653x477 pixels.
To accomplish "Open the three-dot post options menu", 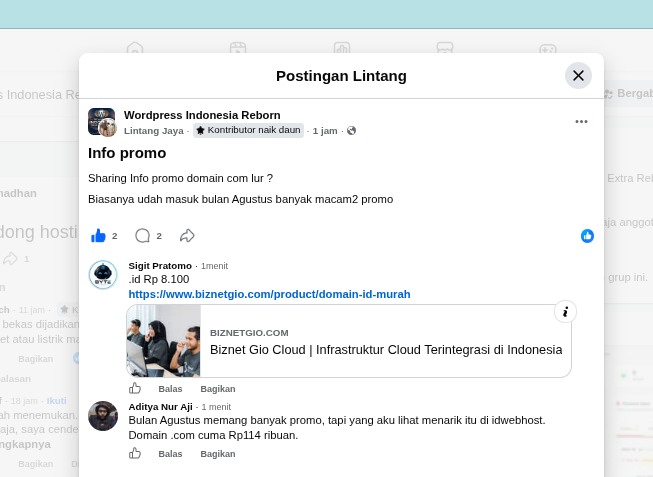I will point(581,122).
